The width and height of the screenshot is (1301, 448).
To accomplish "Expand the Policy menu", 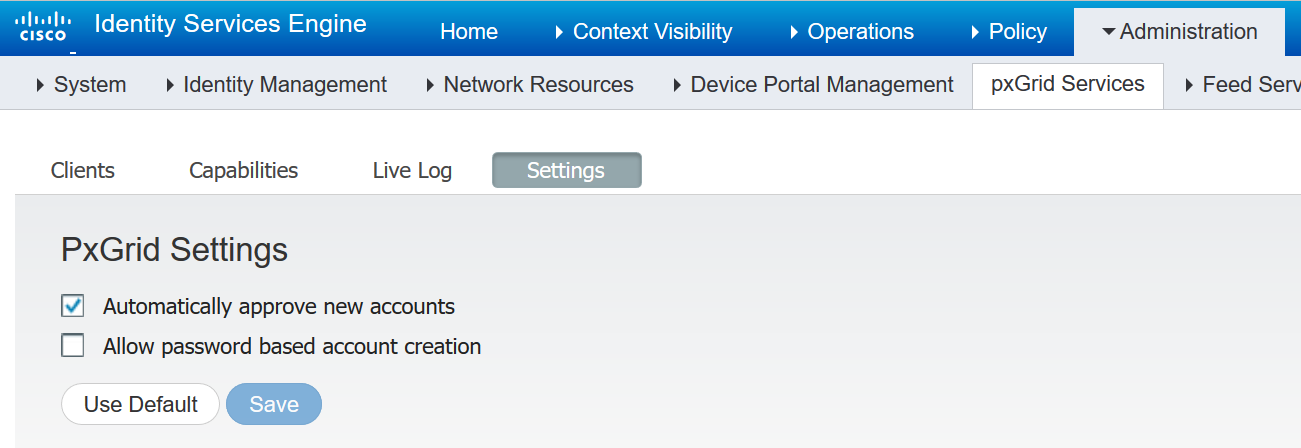I will pyautogui.click(x=1008, y=32).
